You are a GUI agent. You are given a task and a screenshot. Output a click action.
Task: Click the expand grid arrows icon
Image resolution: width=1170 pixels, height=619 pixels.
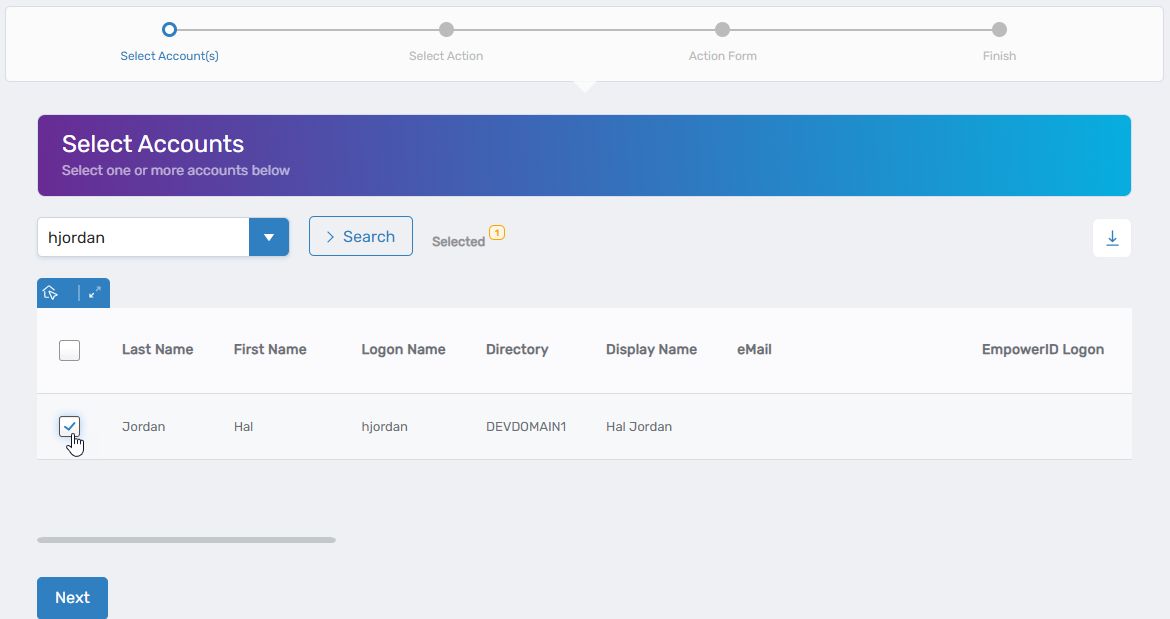click(x=94, y=292)
